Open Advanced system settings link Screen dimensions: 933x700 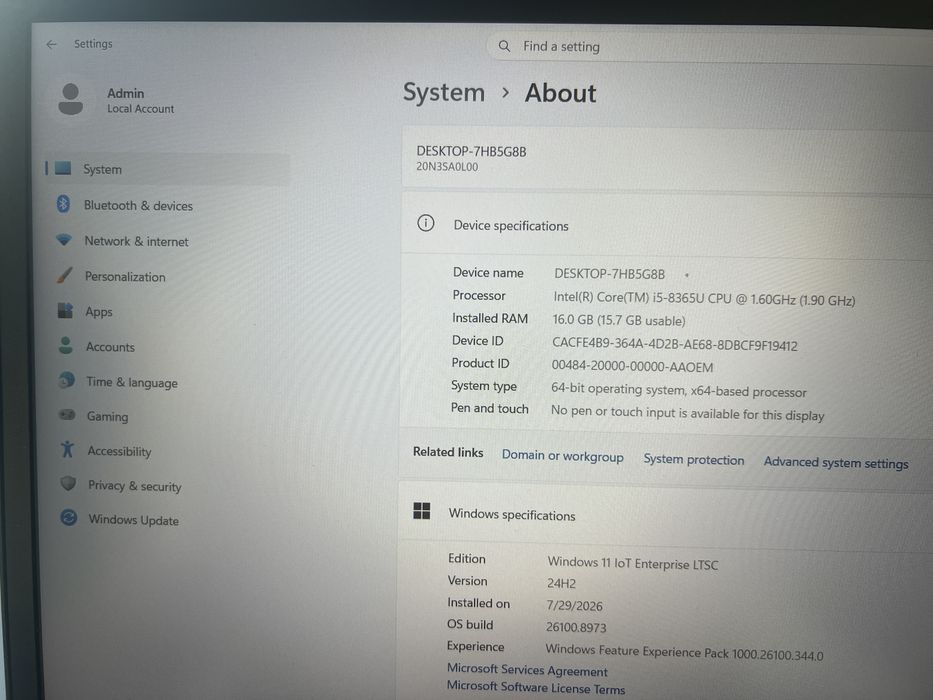click(836, 462)
